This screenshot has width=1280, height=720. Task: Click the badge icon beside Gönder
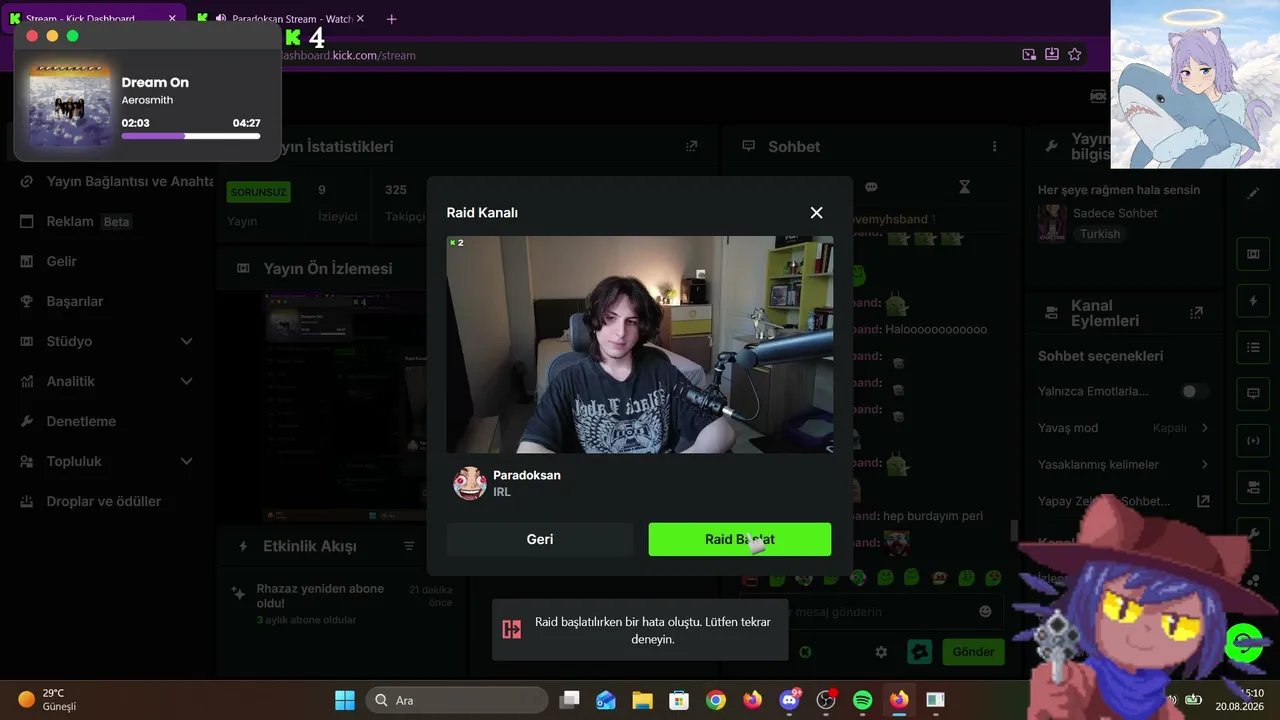[919, 652]
